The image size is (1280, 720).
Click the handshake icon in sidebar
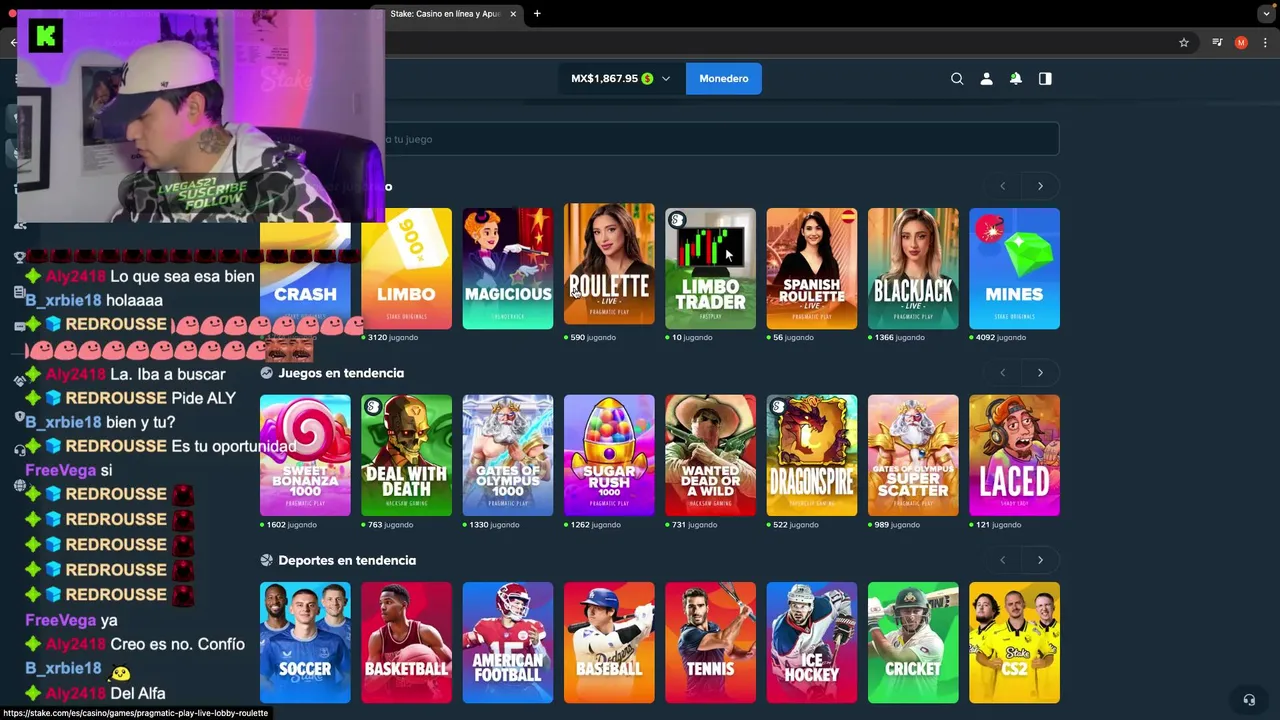pyautogui.click(x=19, y=380)
